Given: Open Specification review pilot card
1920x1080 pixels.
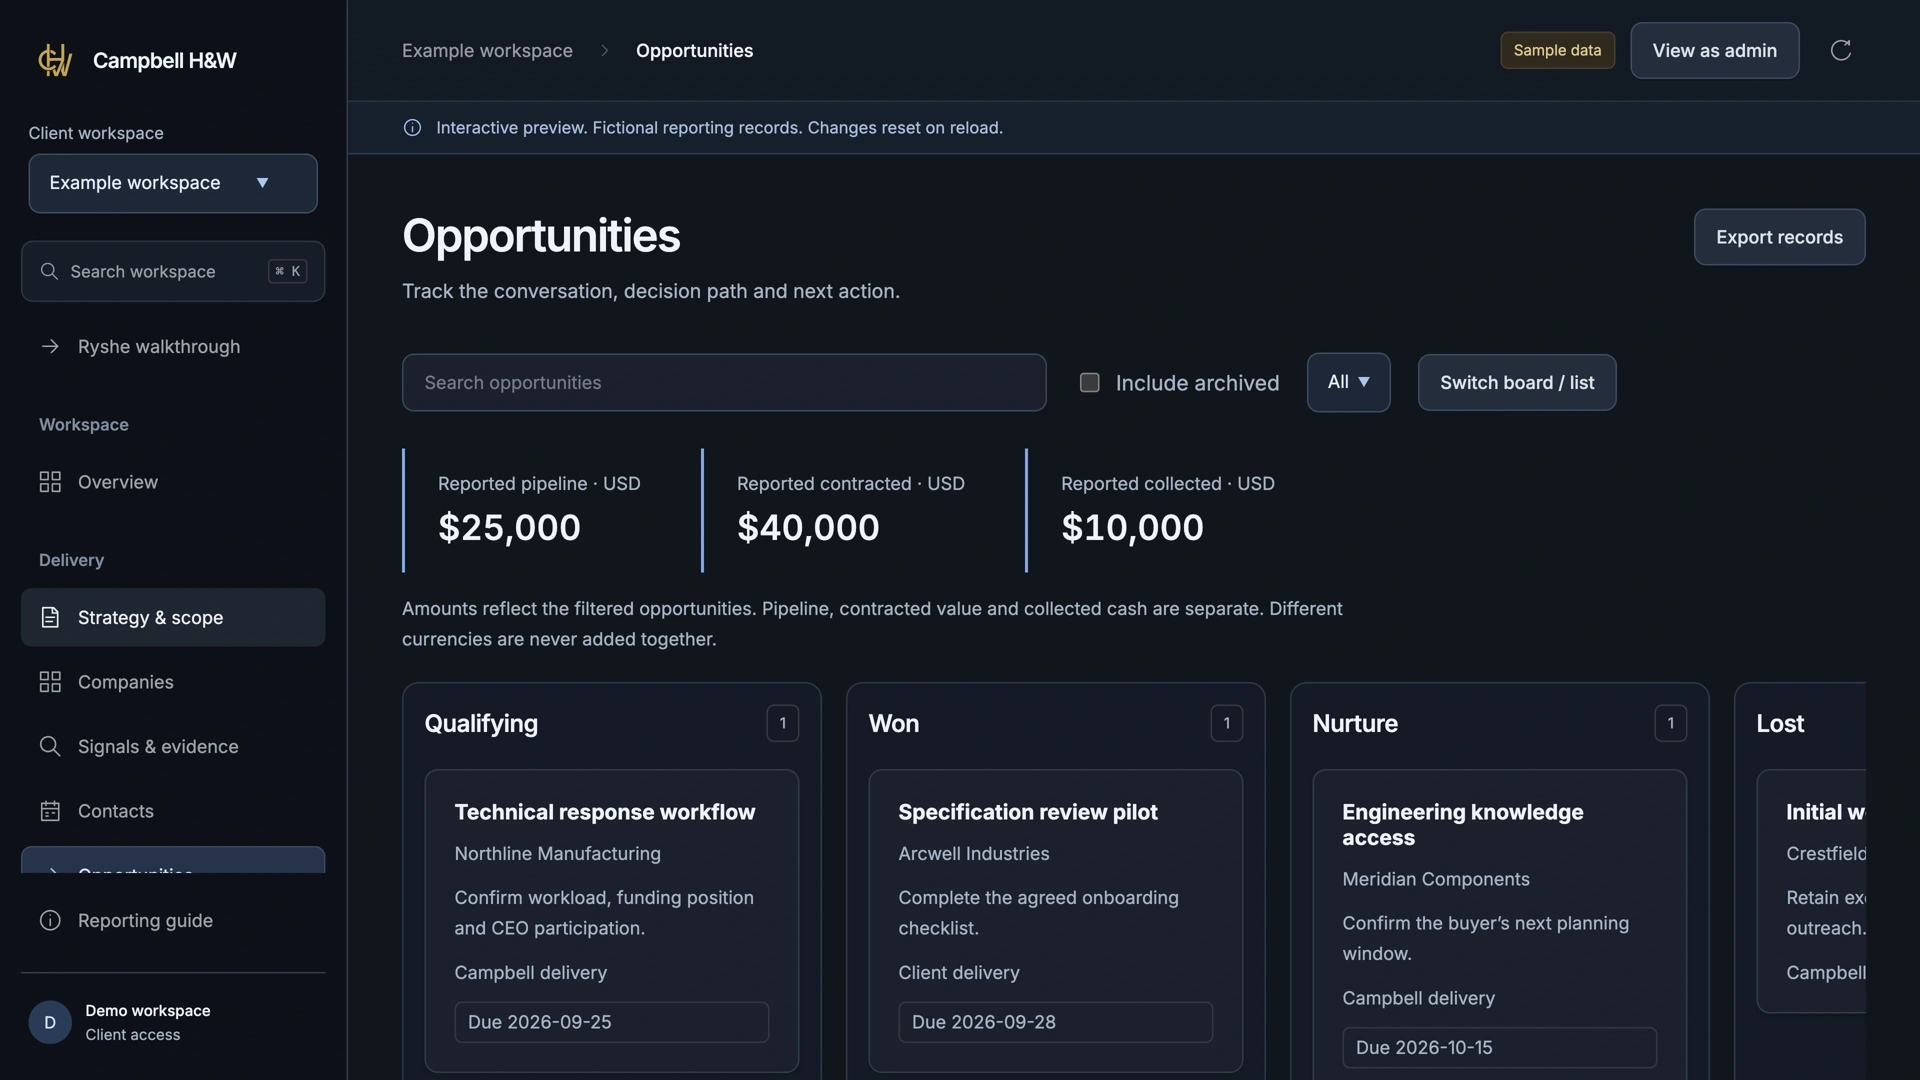Looking at the screenshot, I should (x=1055, y=921).
